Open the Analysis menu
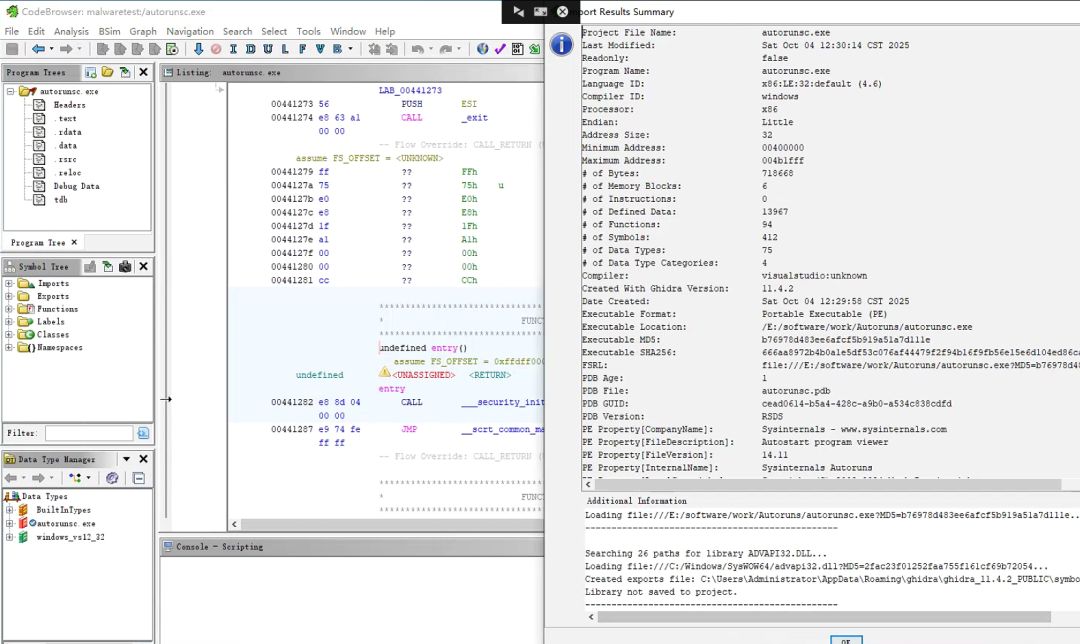This screenshot has height=644, width=1080. point(71,31)
